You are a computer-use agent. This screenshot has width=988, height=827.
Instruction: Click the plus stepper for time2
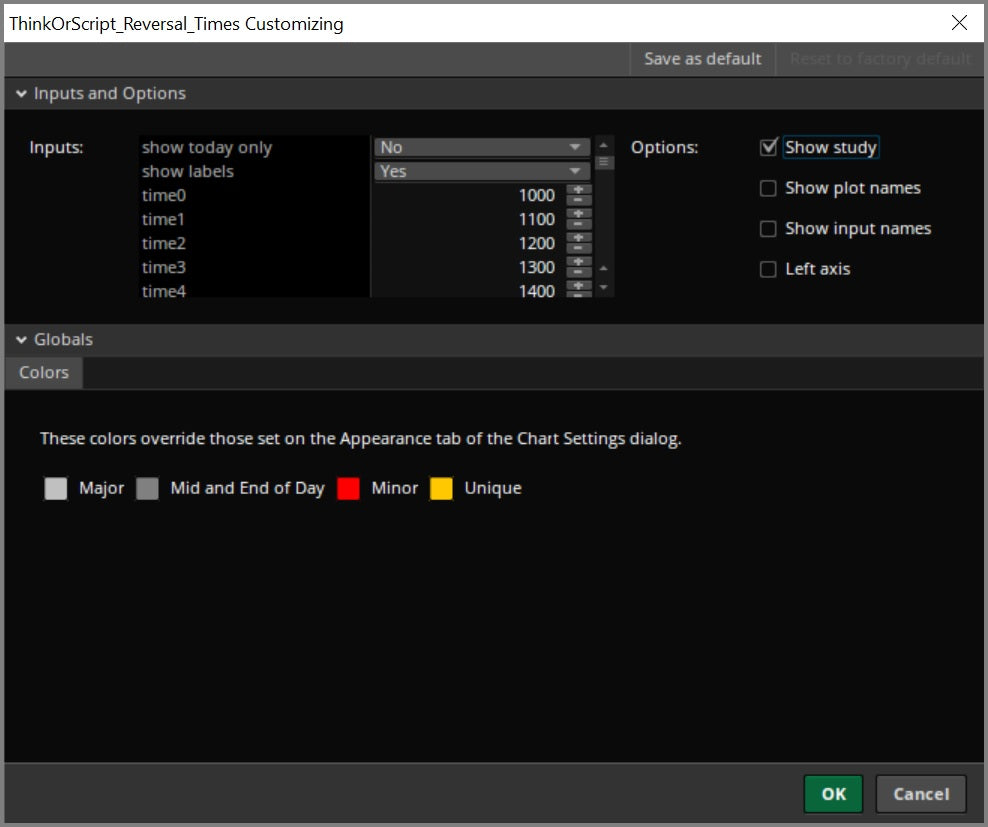[578, 237]
